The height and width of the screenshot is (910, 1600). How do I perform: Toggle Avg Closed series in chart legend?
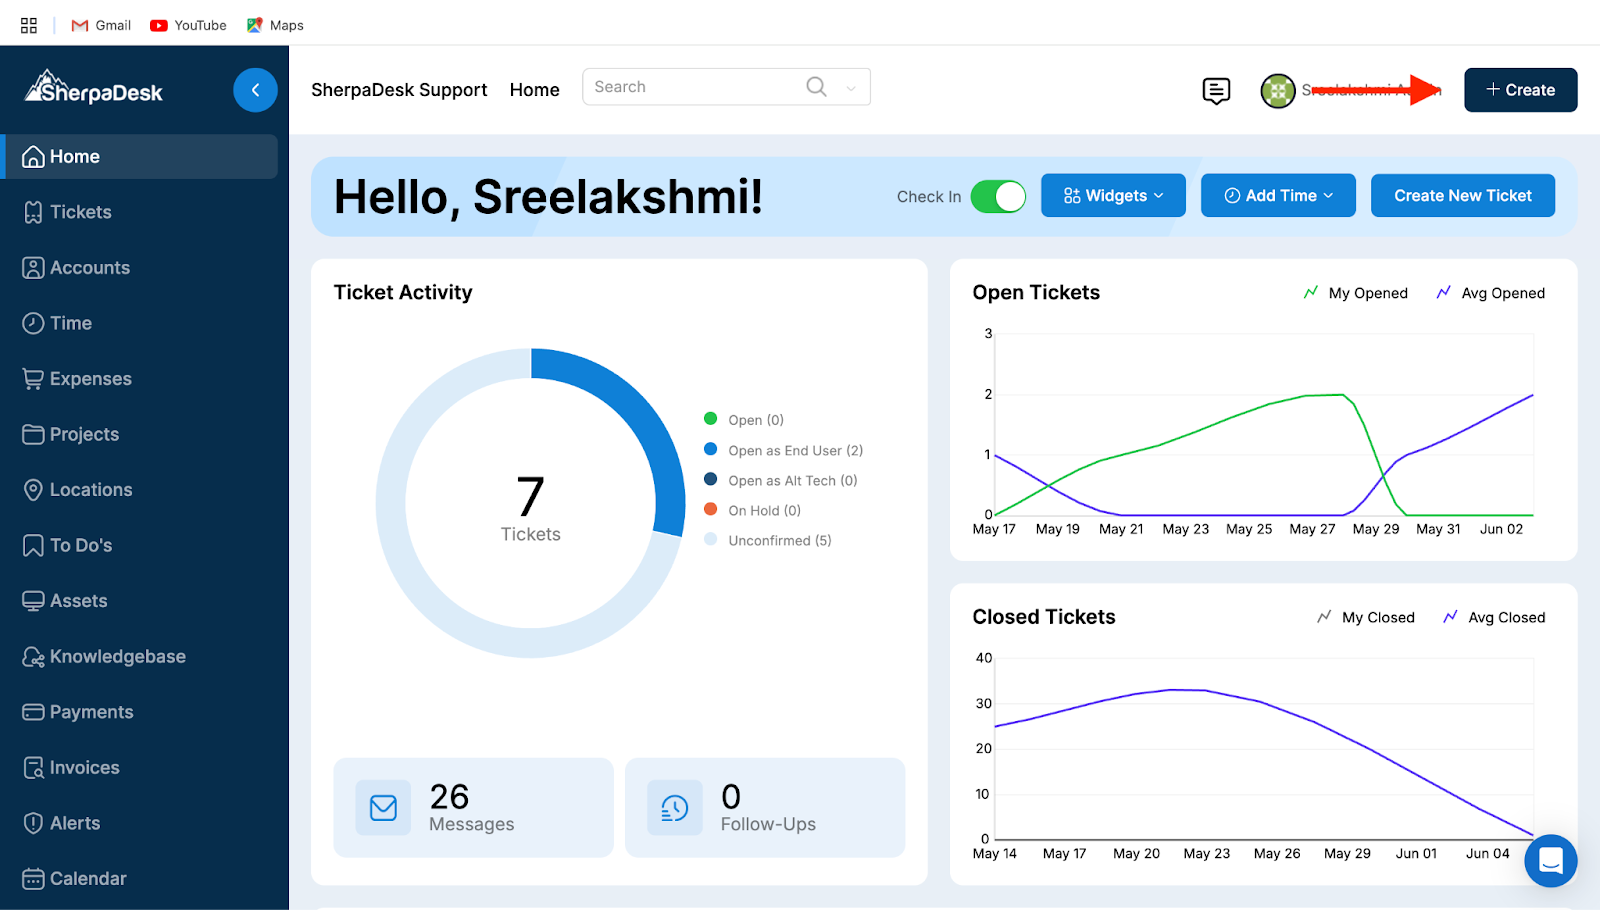click(1495, 618)
